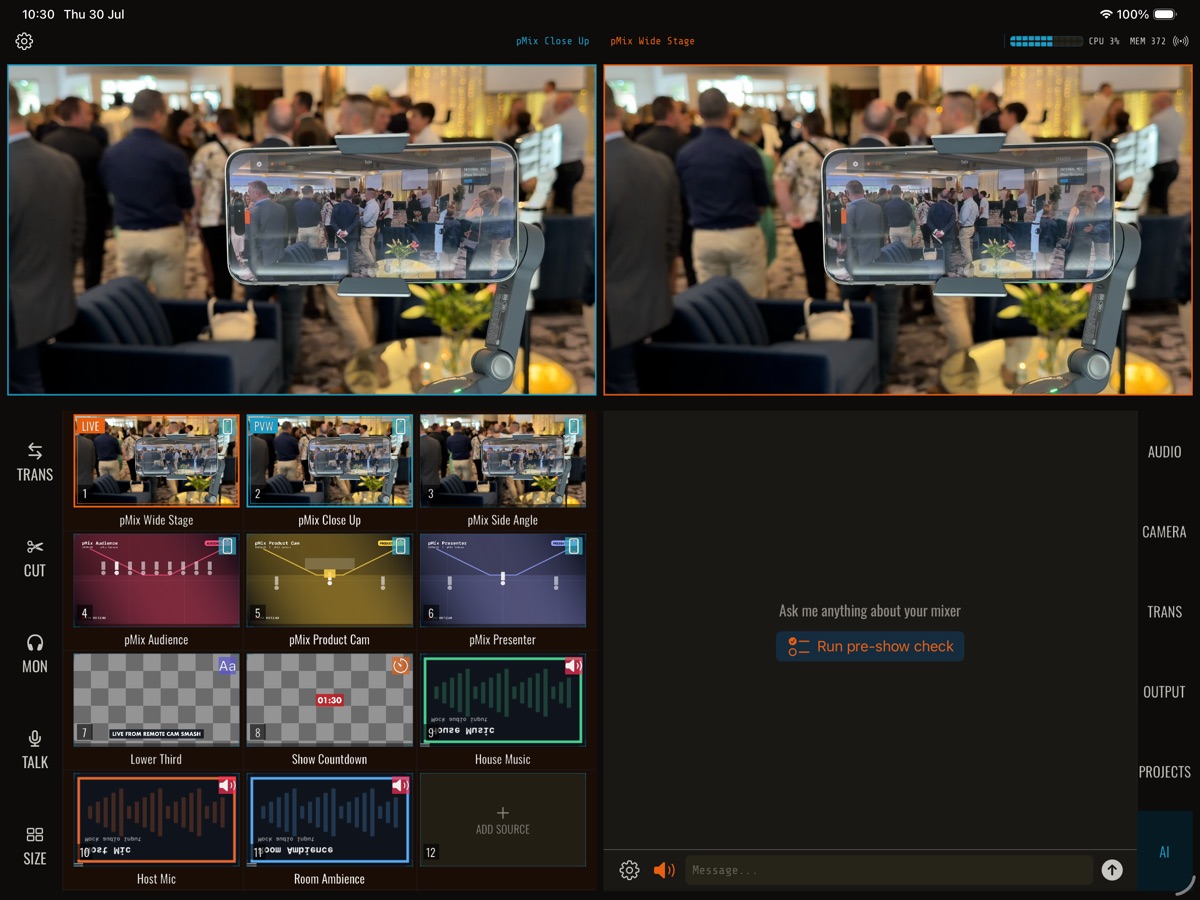
Task: Activate the TALK microphone button
Action: coord(35,739)
